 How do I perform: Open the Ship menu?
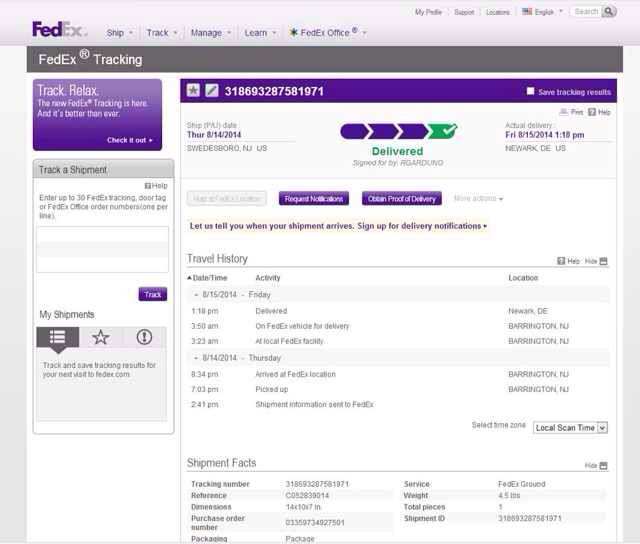120,33
